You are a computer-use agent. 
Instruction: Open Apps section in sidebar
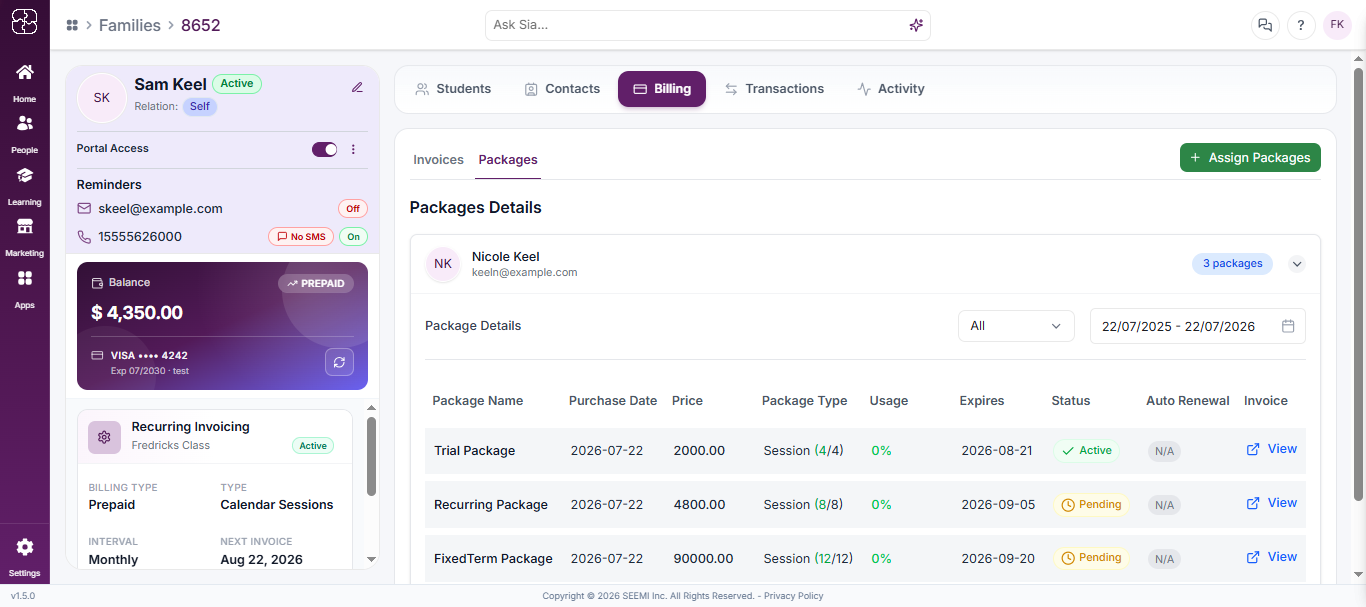point(24,289)
